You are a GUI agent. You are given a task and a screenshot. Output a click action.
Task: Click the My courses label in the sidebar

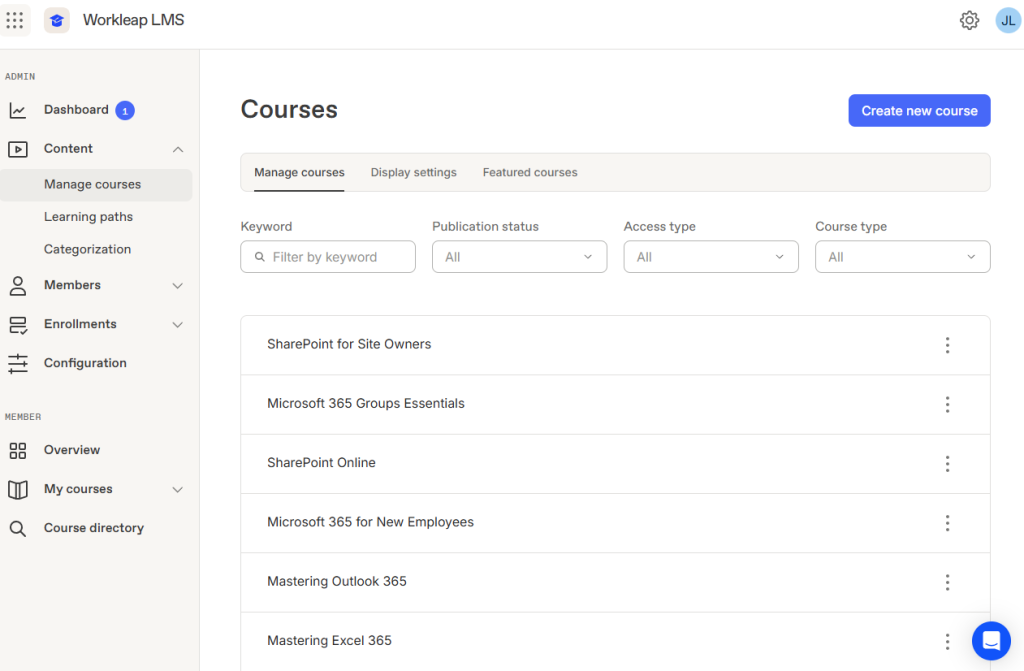(78, 489)
